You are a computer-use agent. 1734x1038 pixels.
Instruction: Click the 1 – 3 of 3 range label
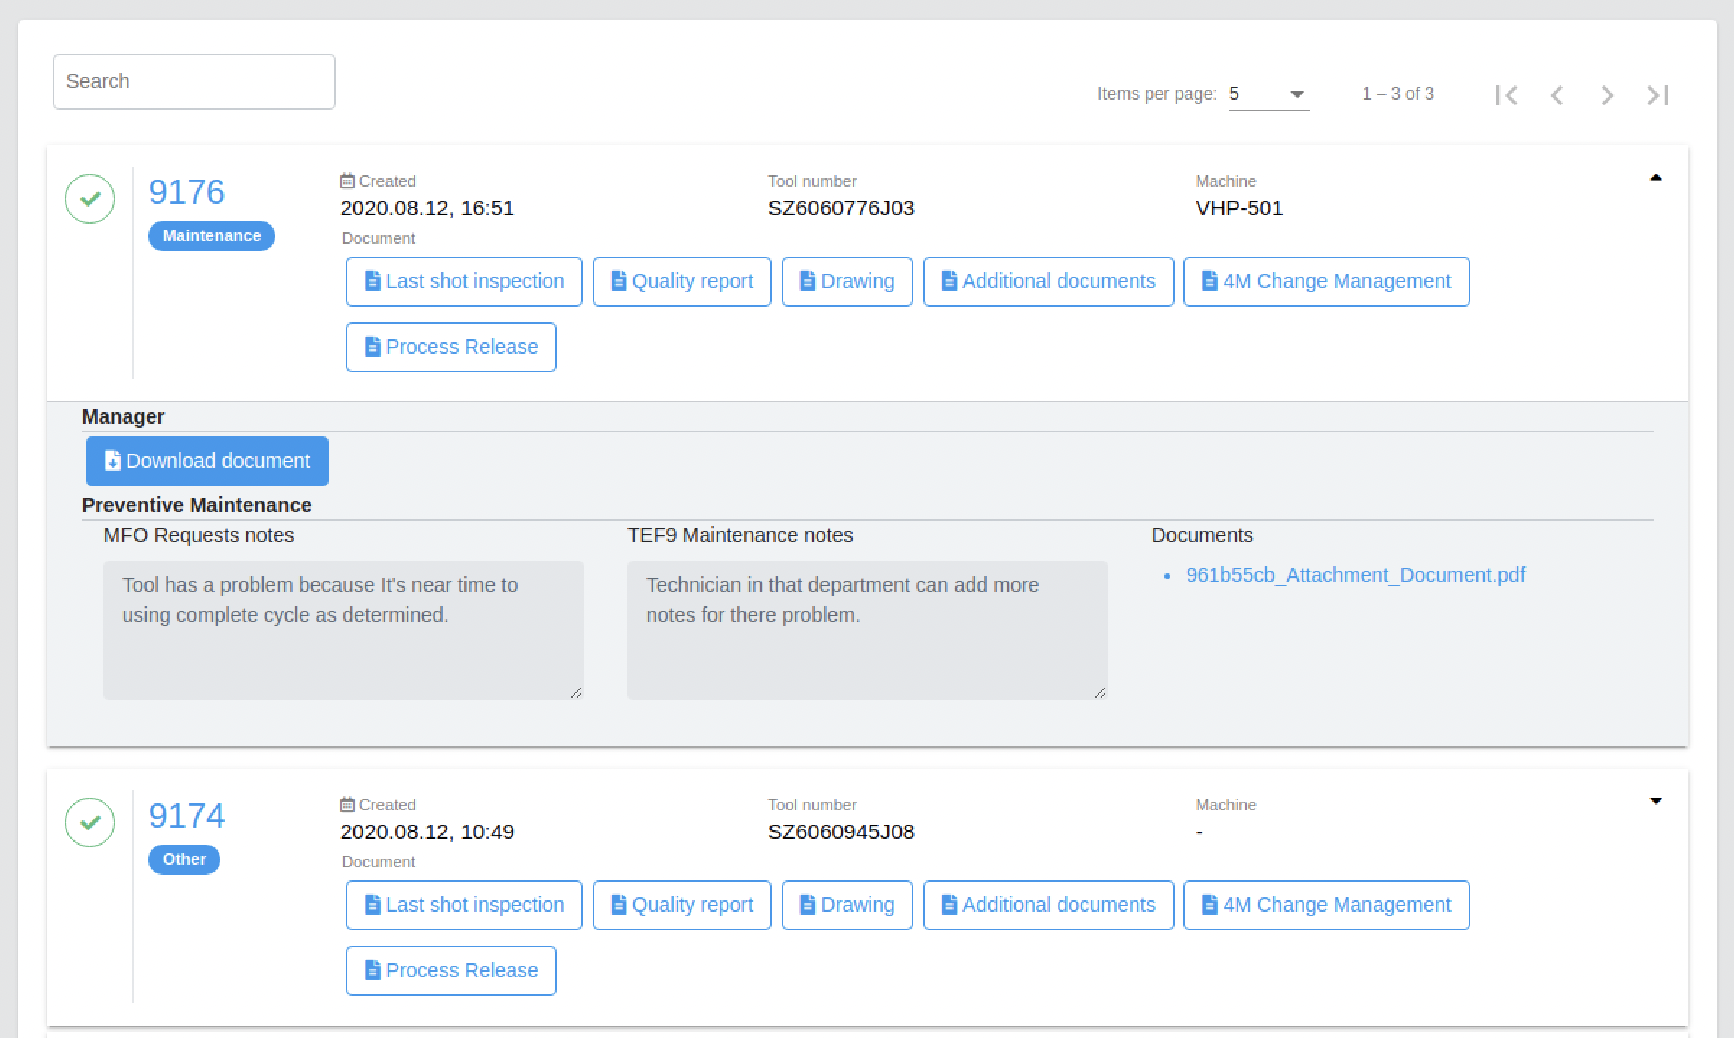[x=1398, y=94]
